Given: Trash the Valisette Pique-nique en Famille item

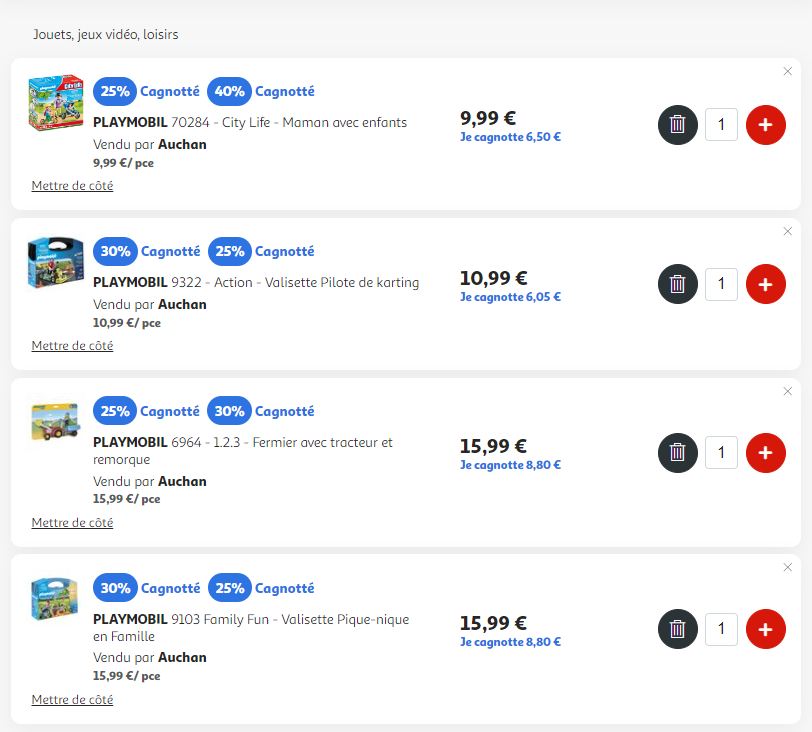Looking at the screenshot, I should (677, 629).
